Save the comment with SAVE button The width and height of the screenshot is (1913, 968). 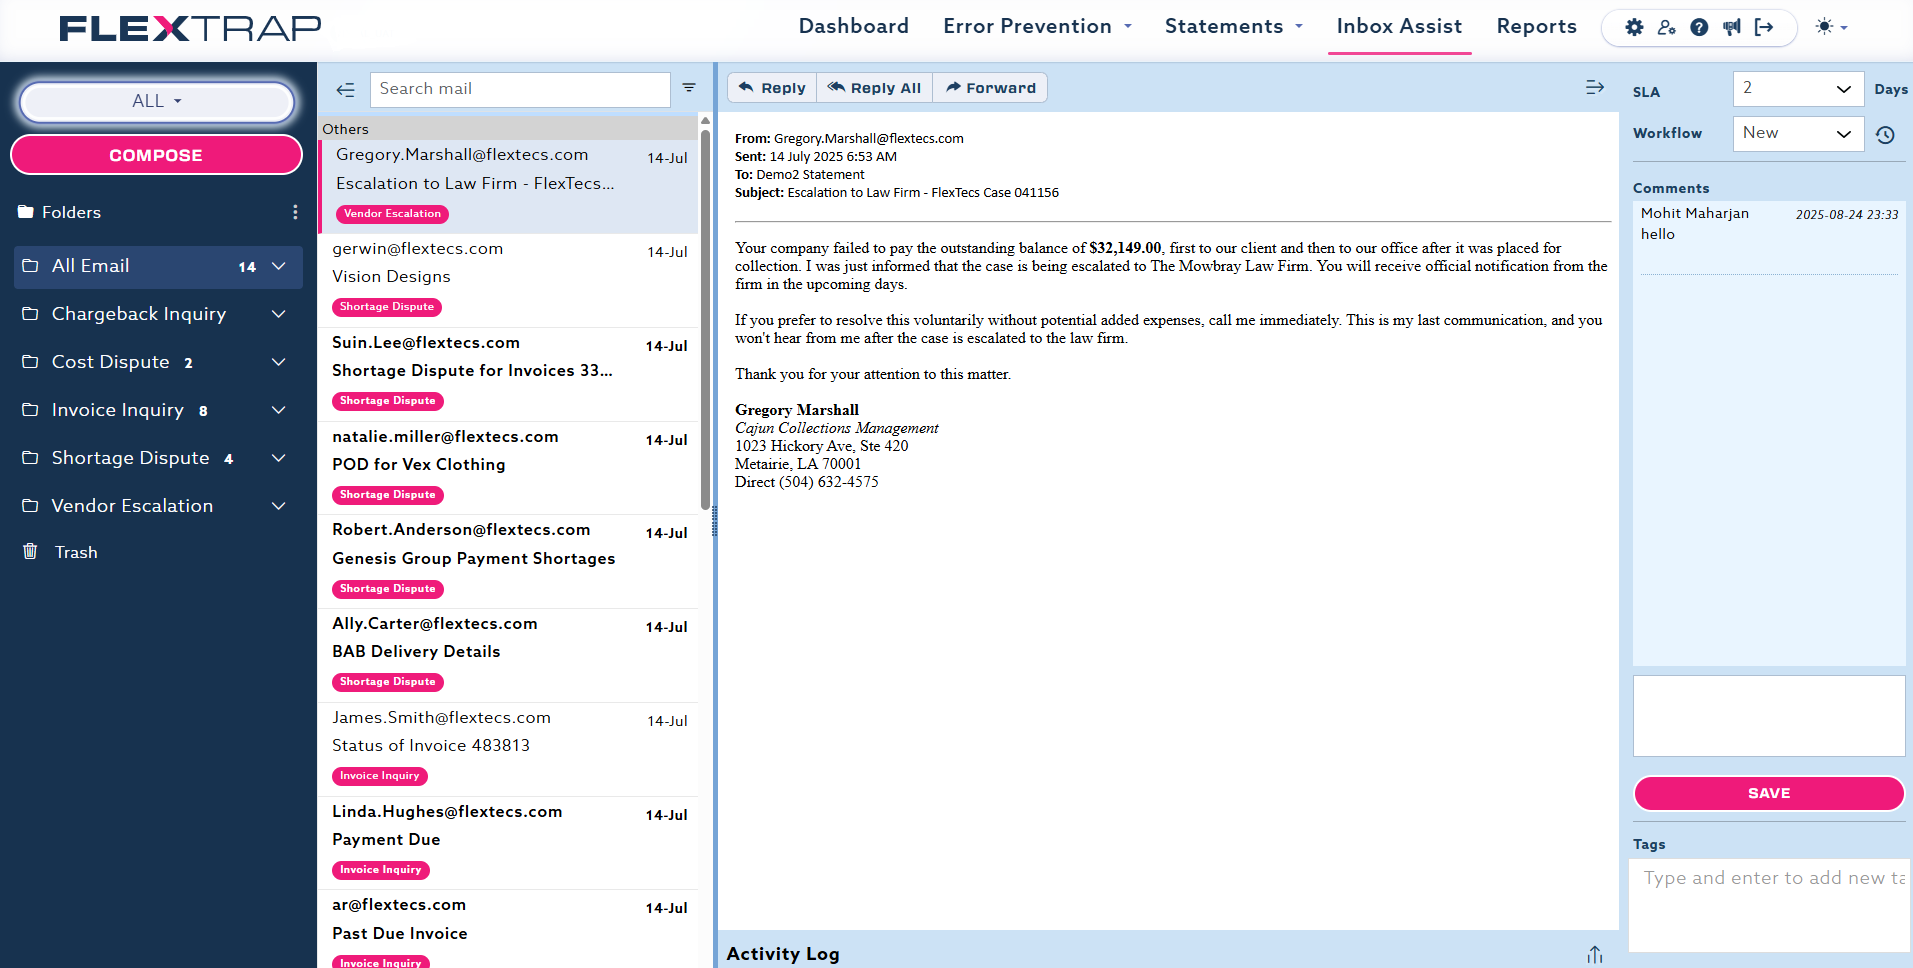1768,793
